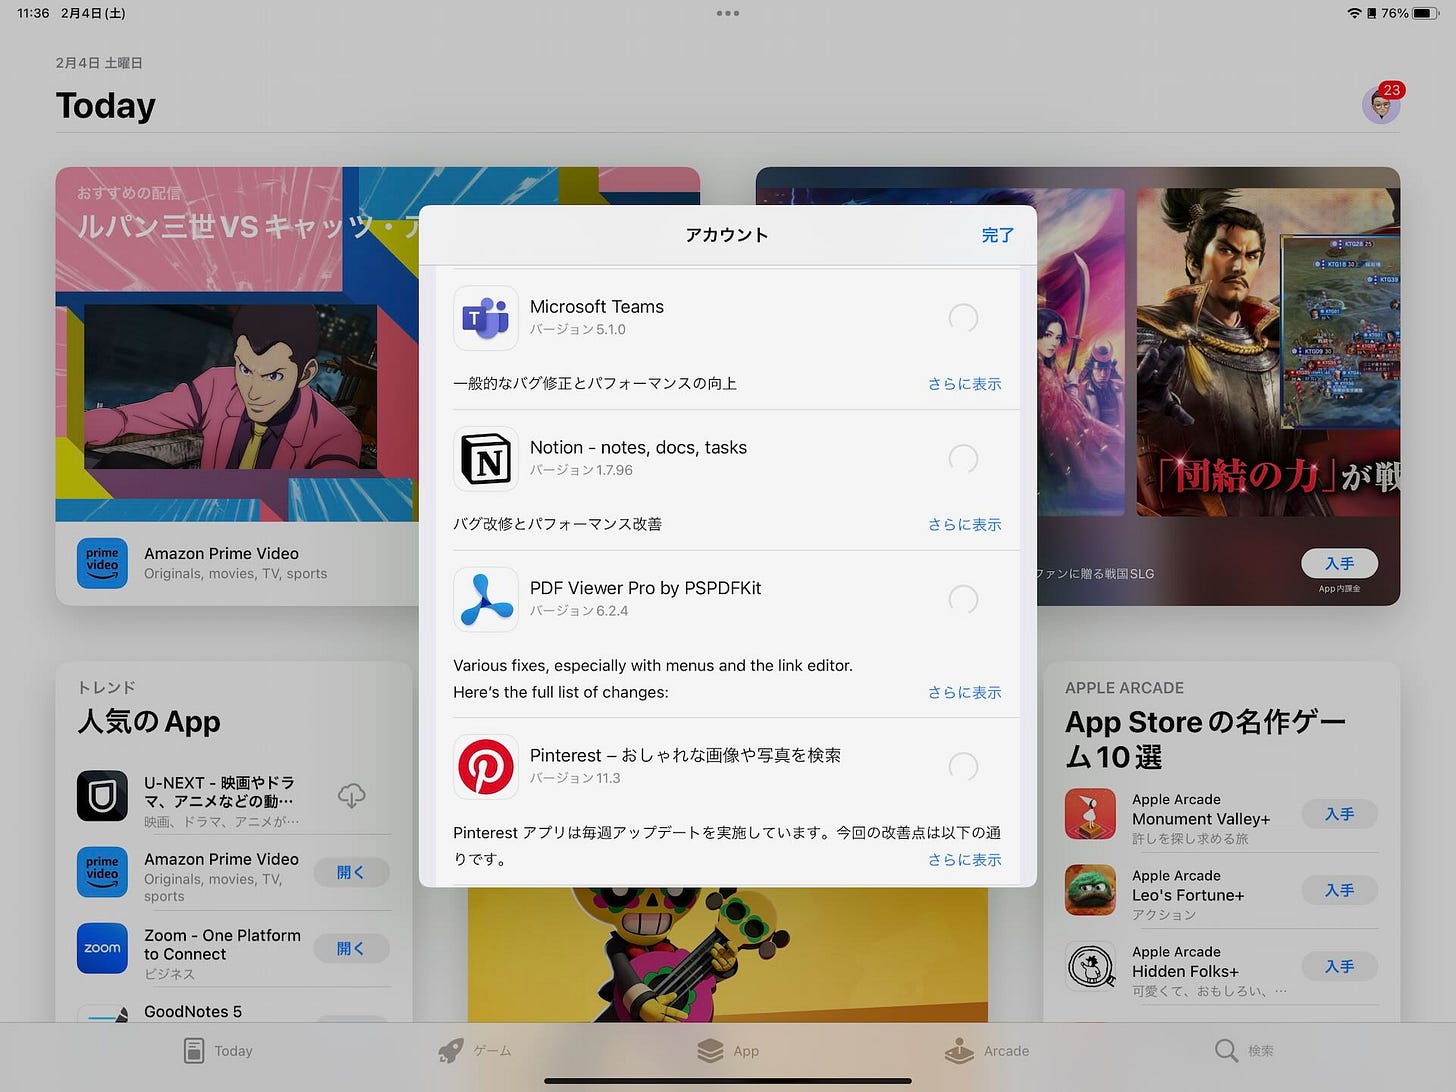Tap the Hidden Folks+ icon
Image resolution: width=1456 pixels, height=1092 pixels.
coord(1090,967)
